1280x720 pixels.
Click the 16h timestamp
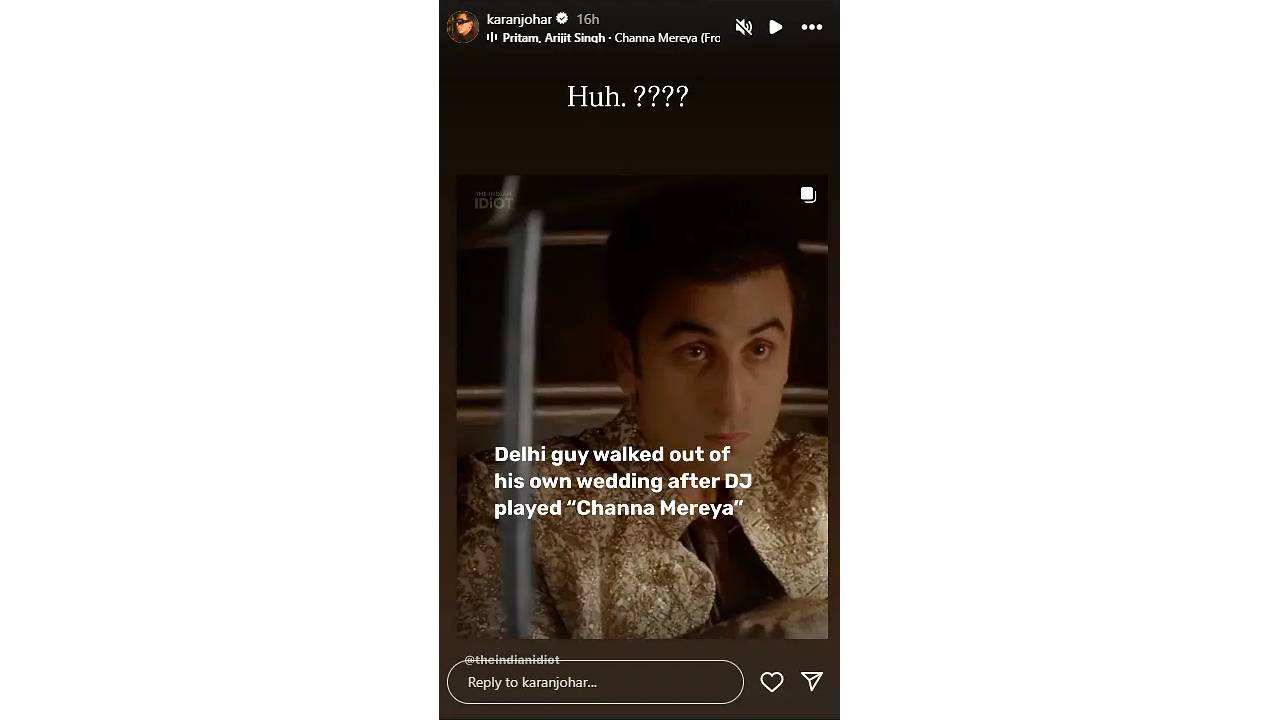tap(588, 19)
